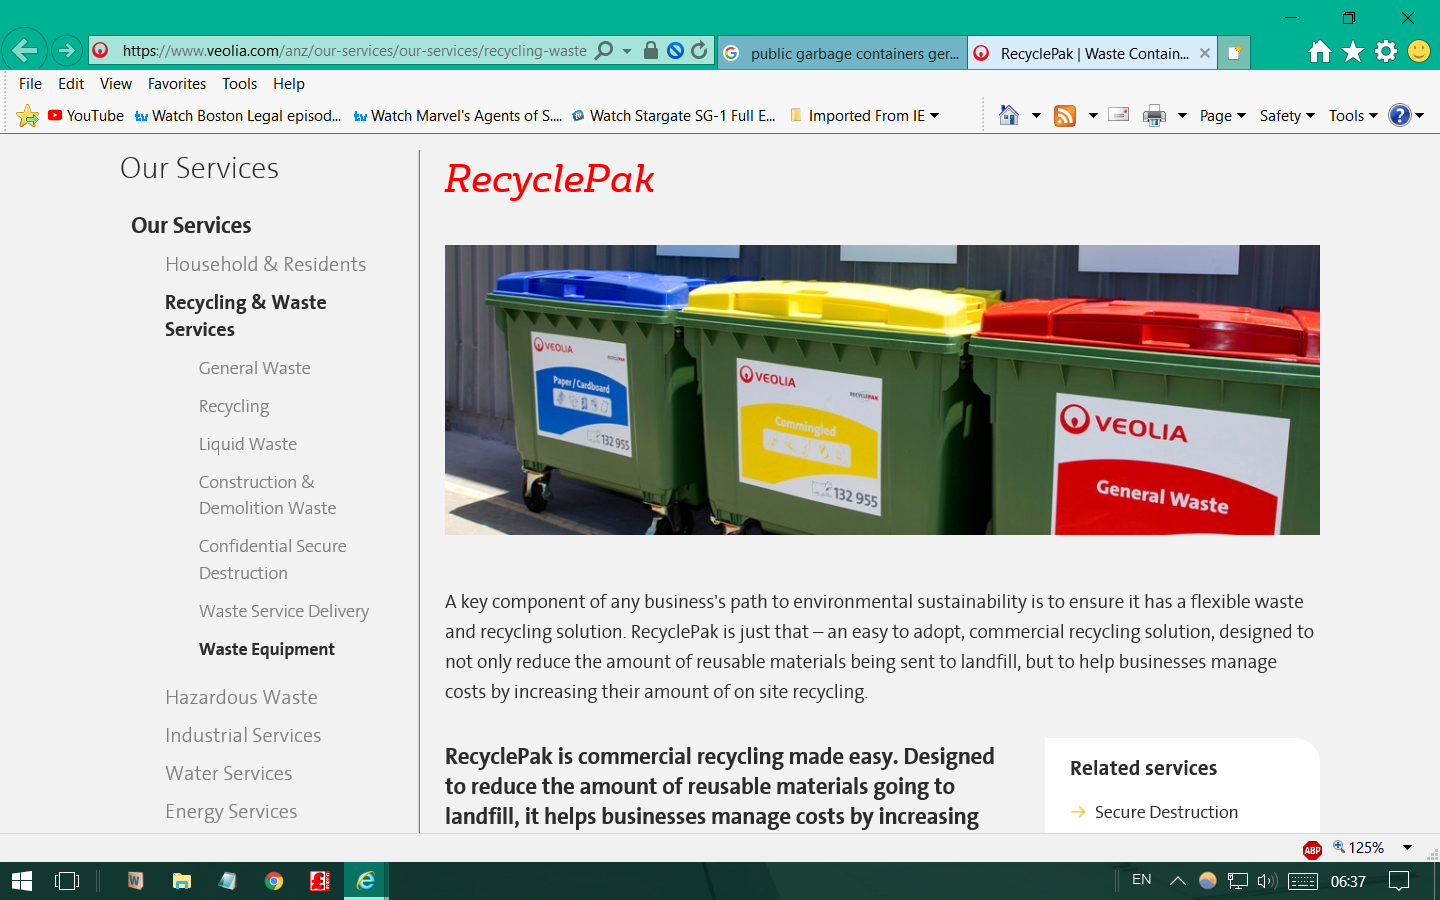This screenshot has height=900, width=1440.
Task: Open the Edit menu
Action: 71,84
